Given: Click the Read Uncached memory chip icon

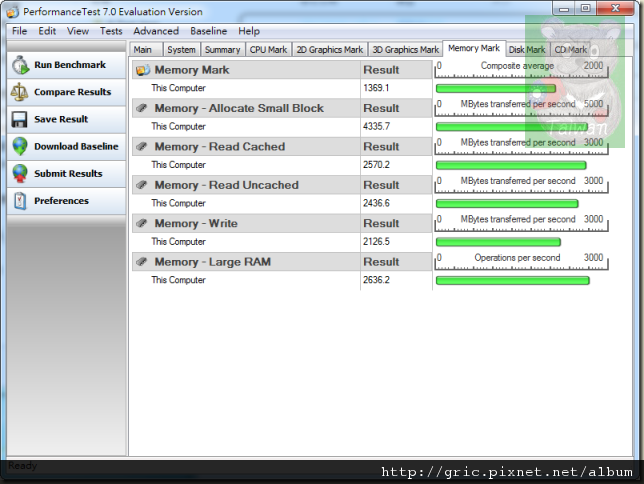Looking at the screenshot, I should click(142, 185).
